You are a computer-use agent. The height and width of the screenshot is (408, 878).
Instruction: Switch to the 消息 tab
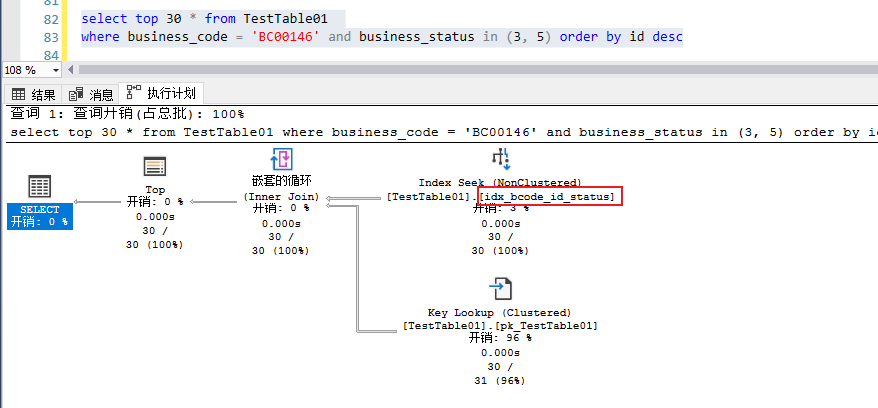101,95
